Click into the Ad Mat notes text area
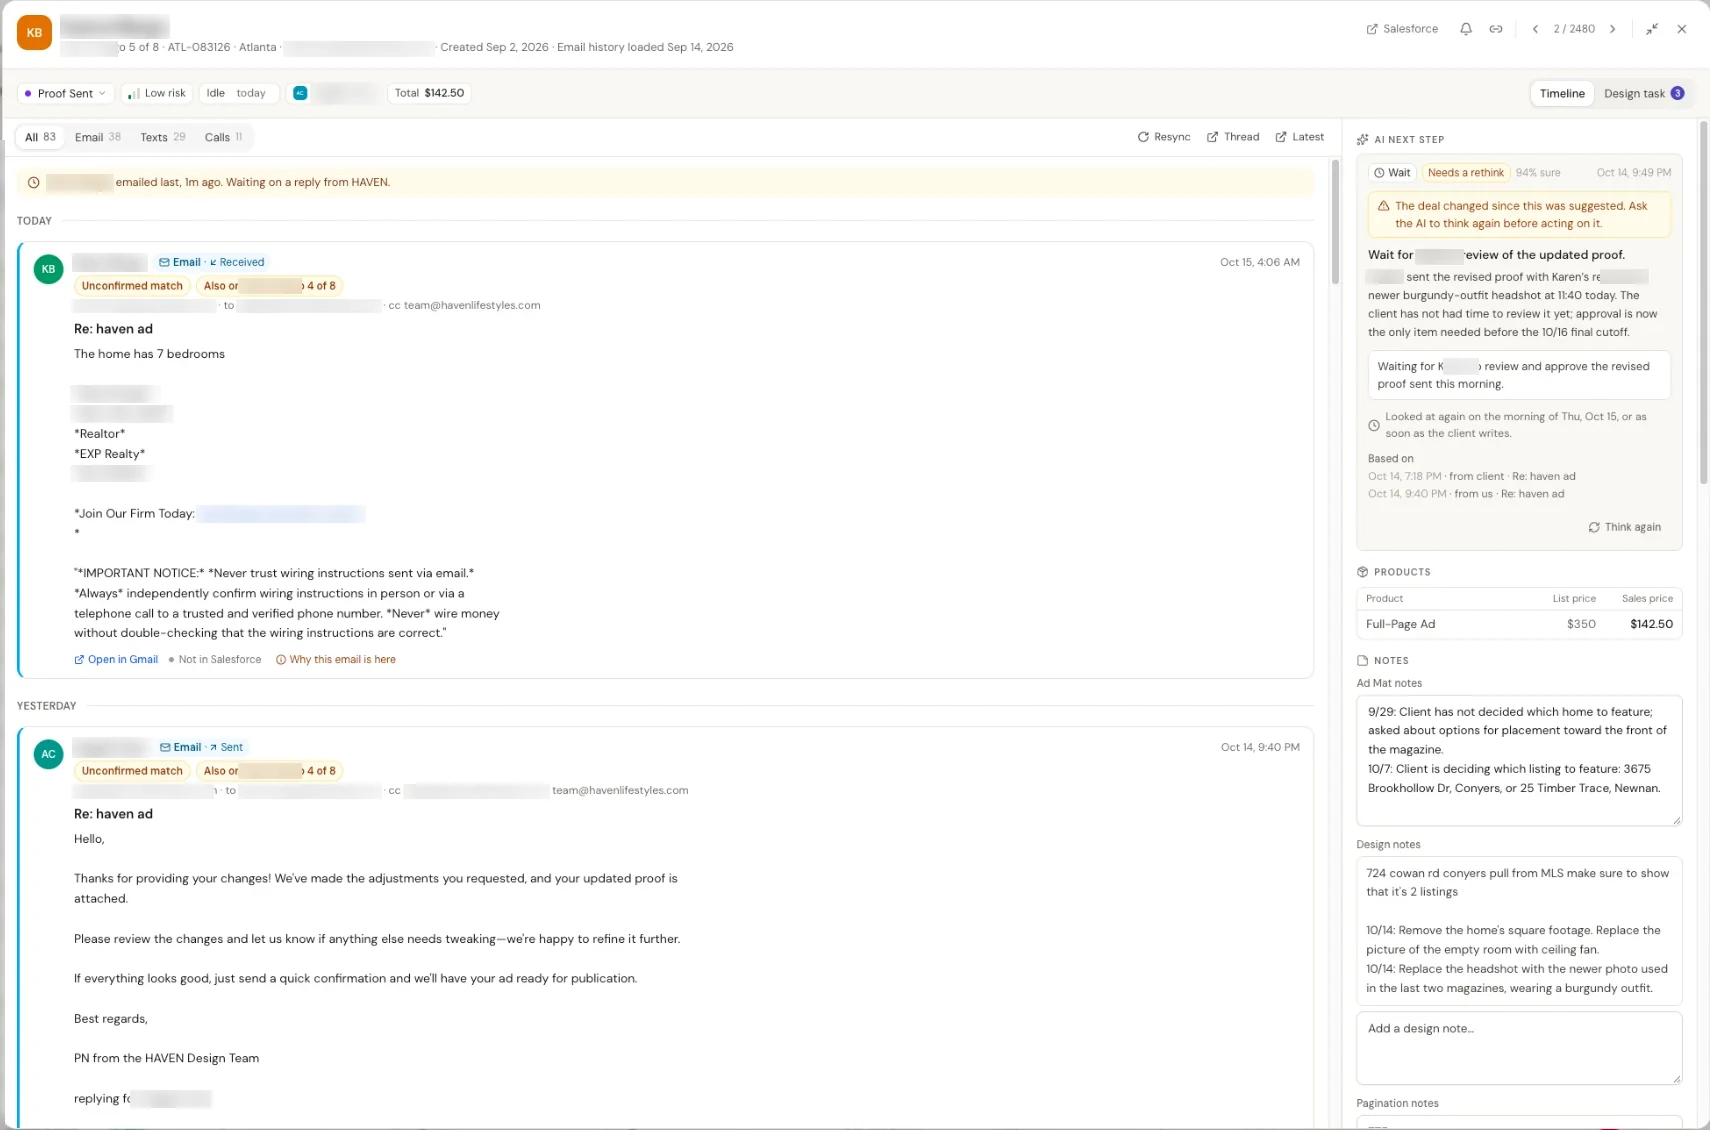The width and height of the screenshot is (1710, 1130). pos(1519,761)
